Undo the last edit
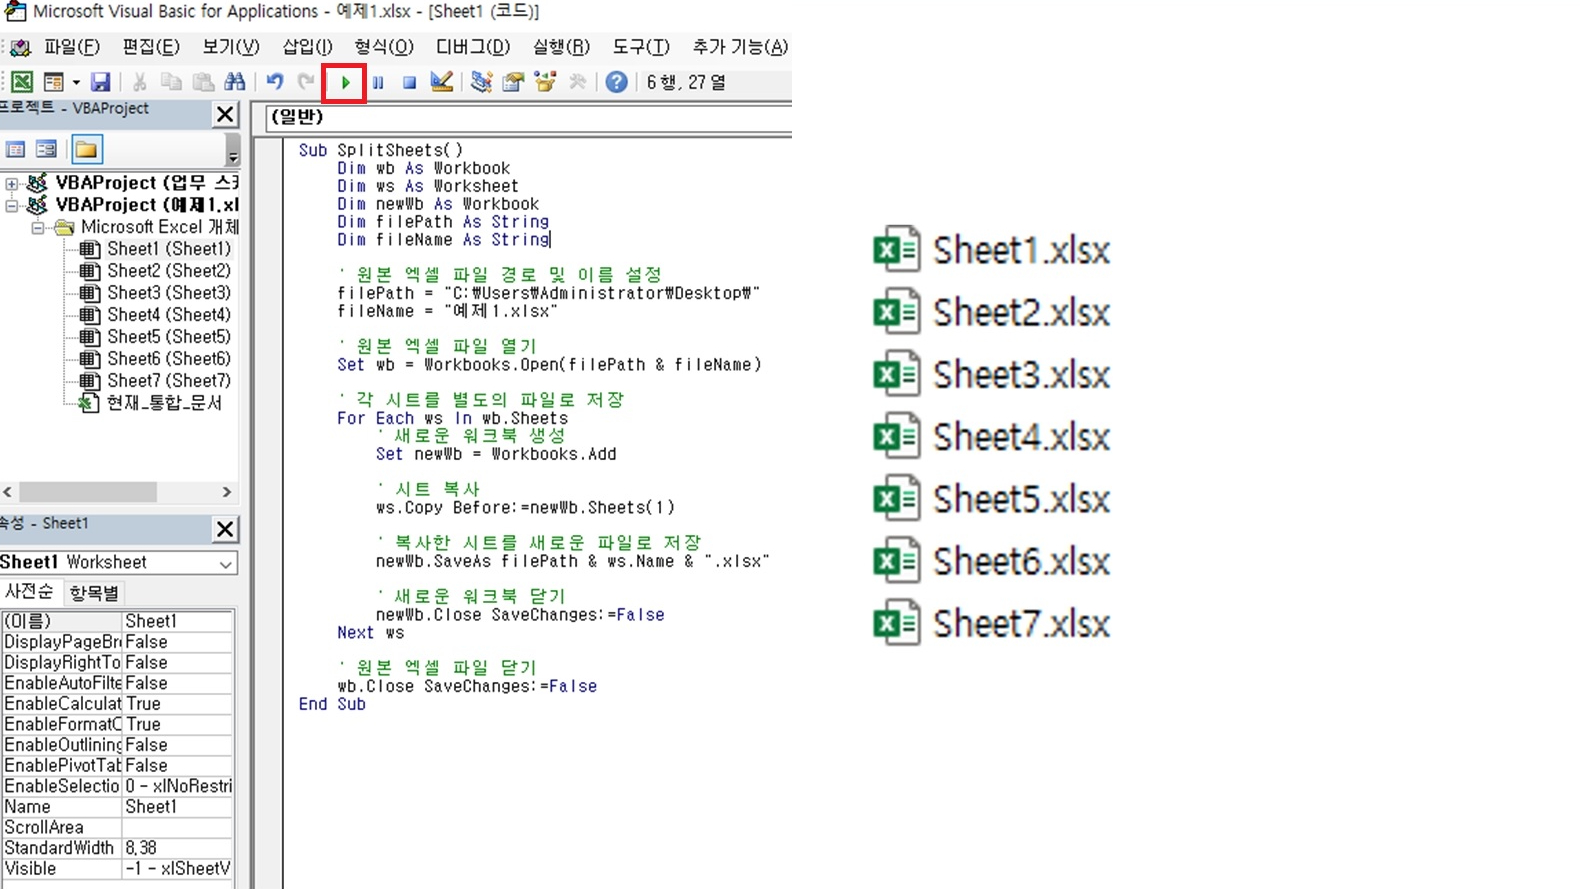 pos(275,82)
